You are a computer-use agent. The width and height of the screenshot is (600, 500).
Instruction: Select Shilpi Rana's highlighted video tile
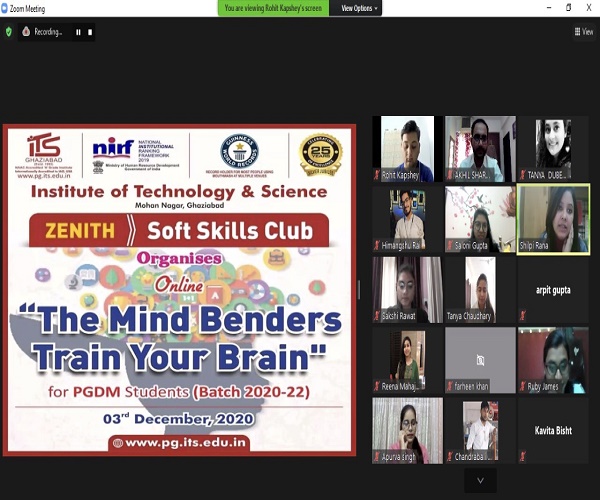553,219
